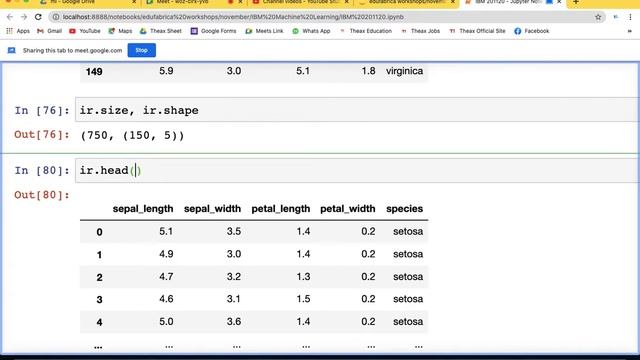The image size is (640, 360).
Task: Close the edufabrica workshops tab
Action: (453, 2)
